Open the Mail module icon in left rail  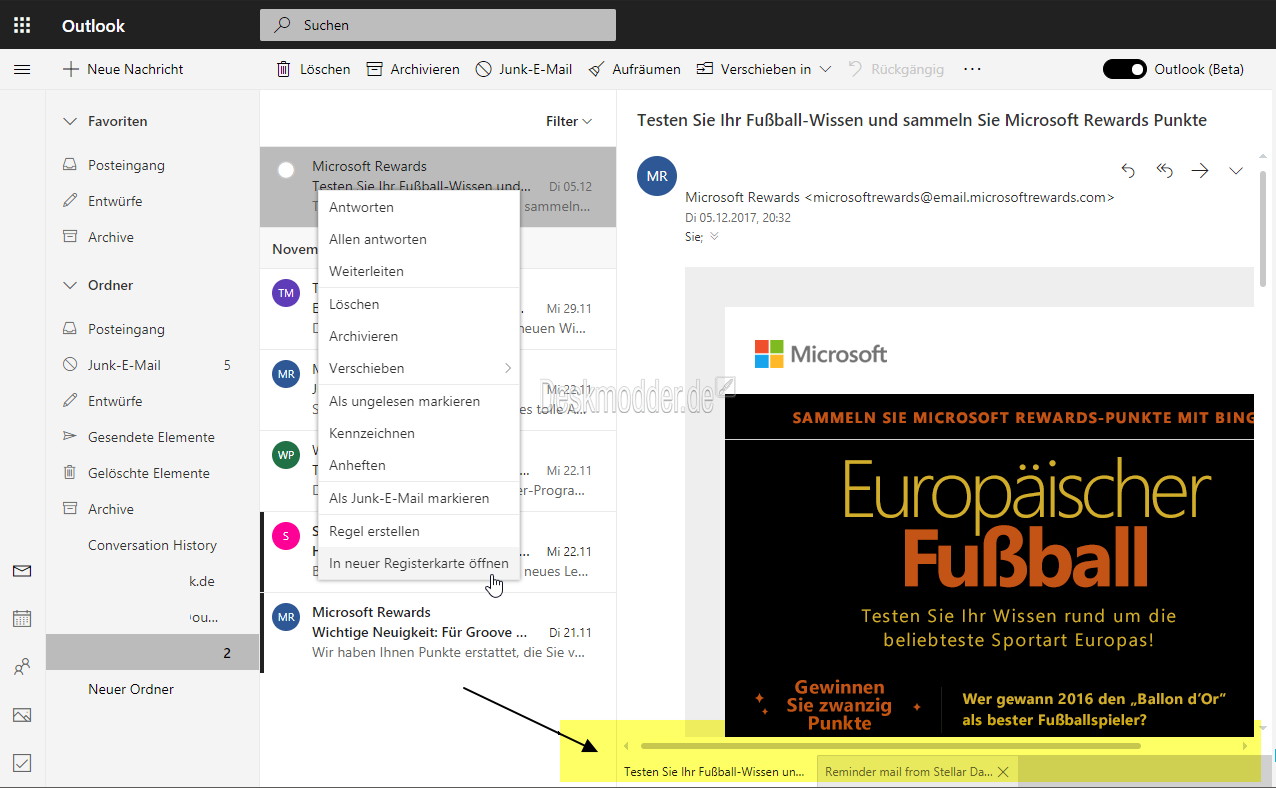click(x=22, y=571)
